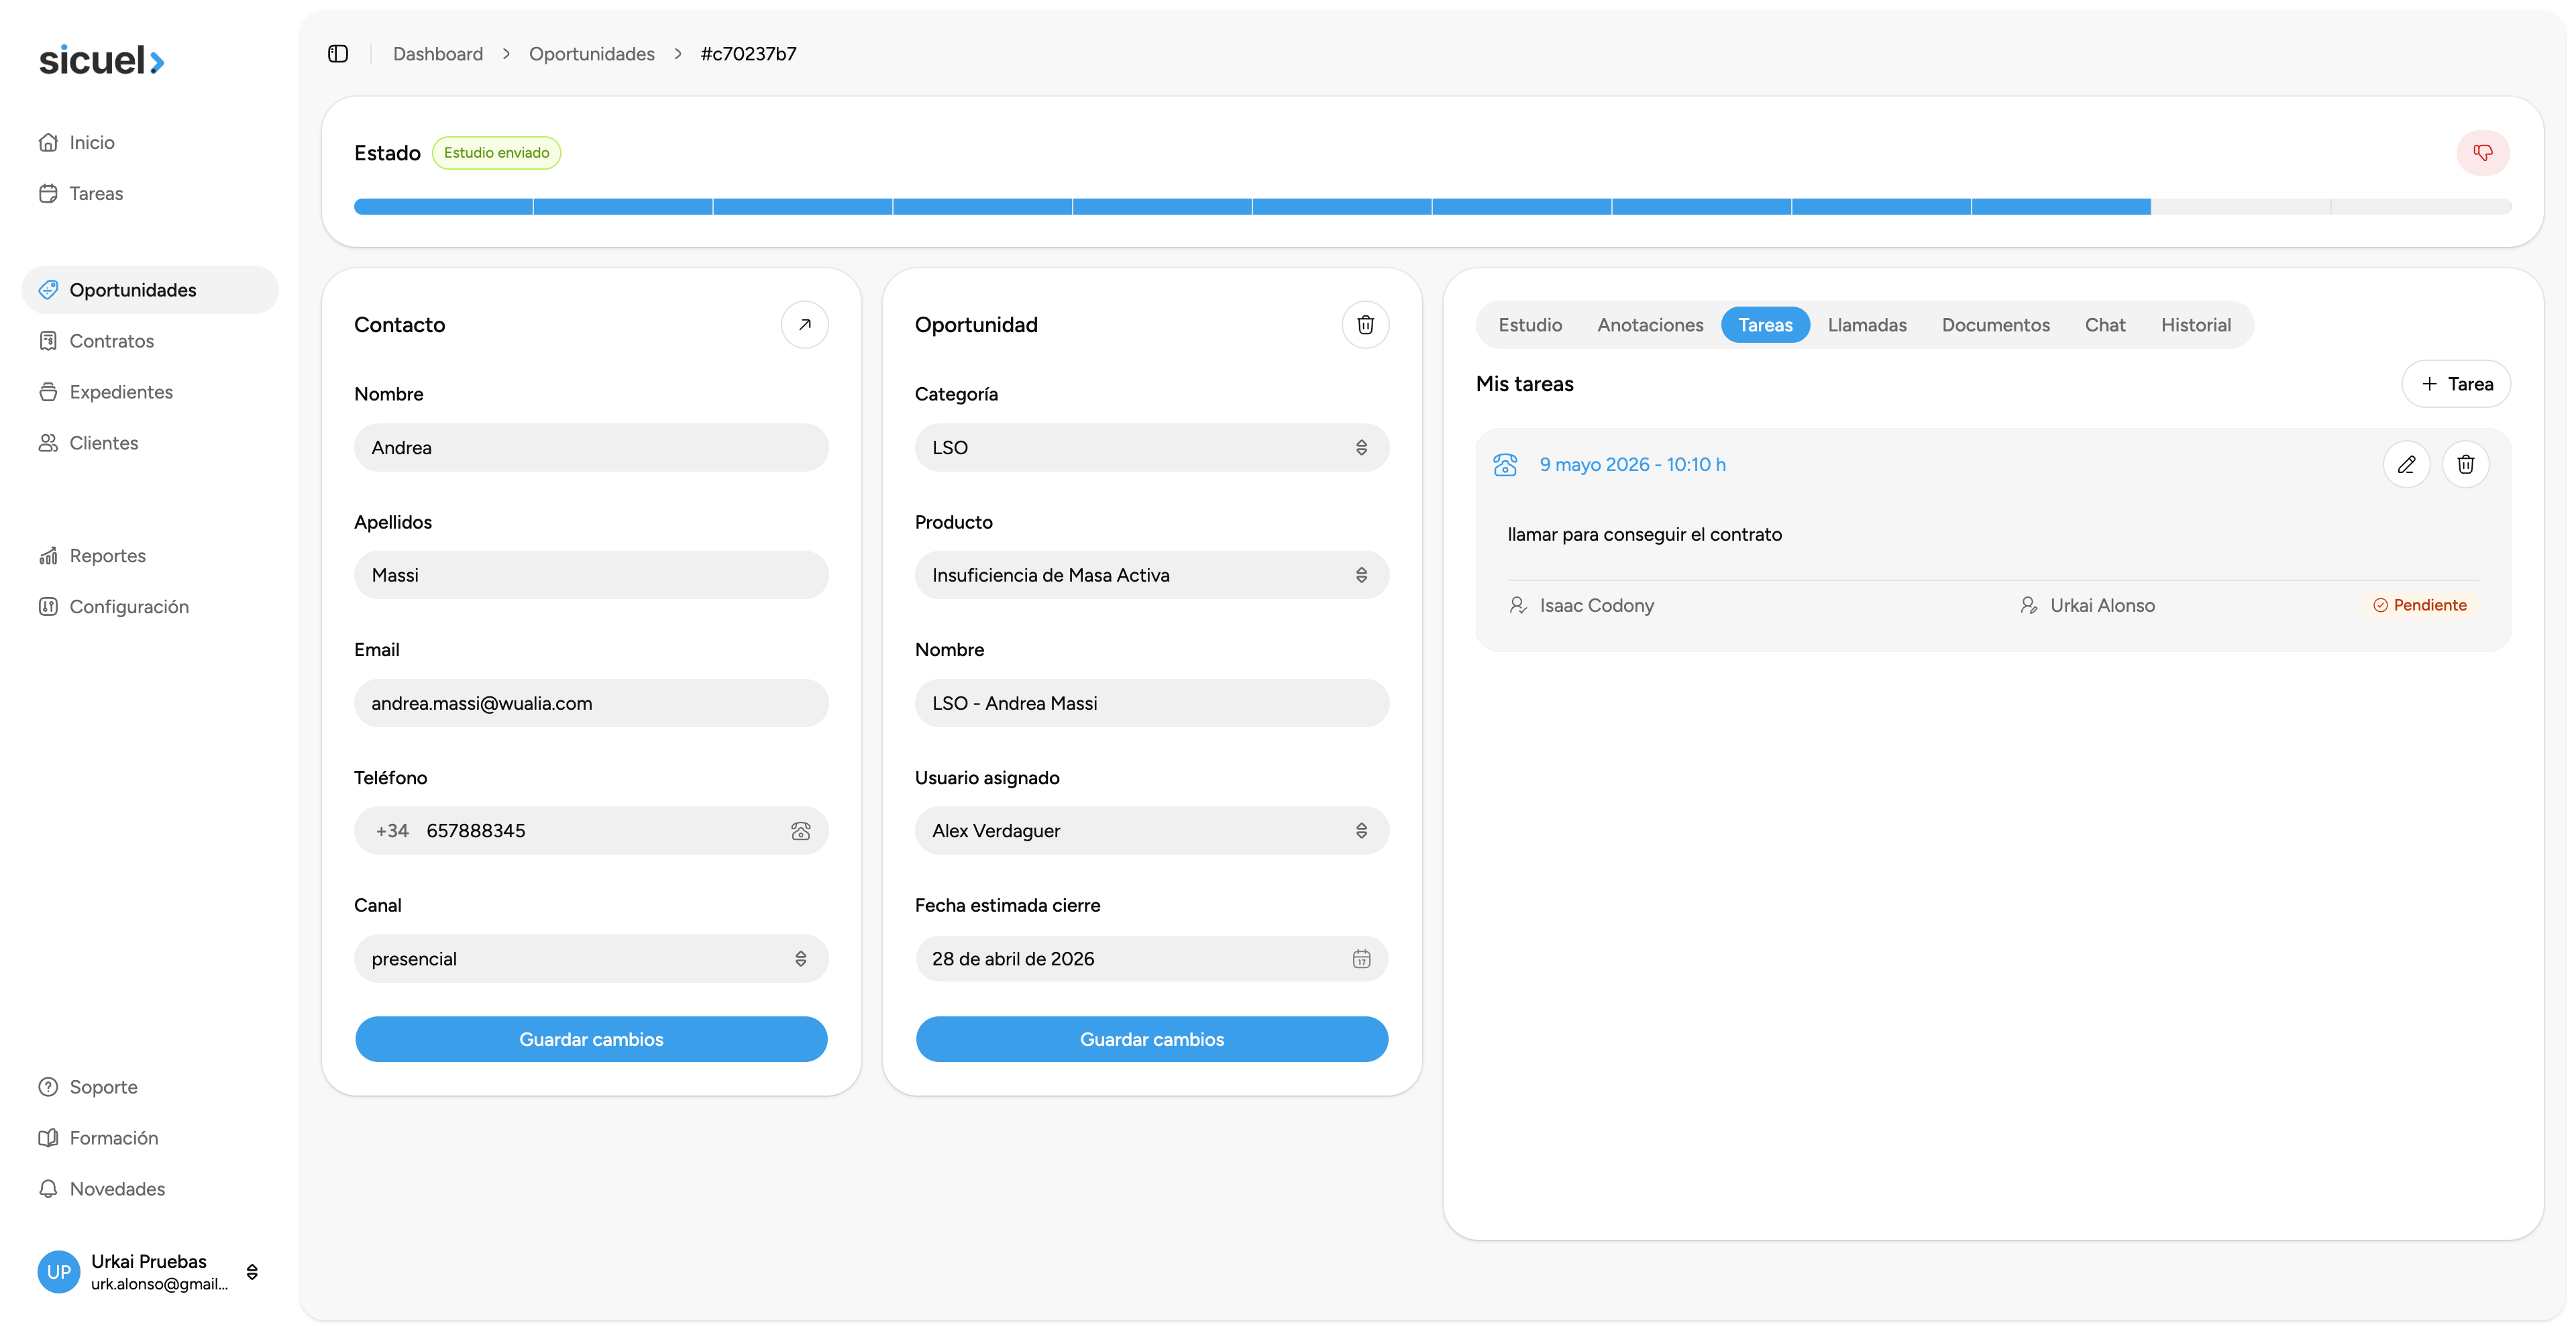Go to Dashboard breadcrumb

pyautogui.click(x=438, y=54)
